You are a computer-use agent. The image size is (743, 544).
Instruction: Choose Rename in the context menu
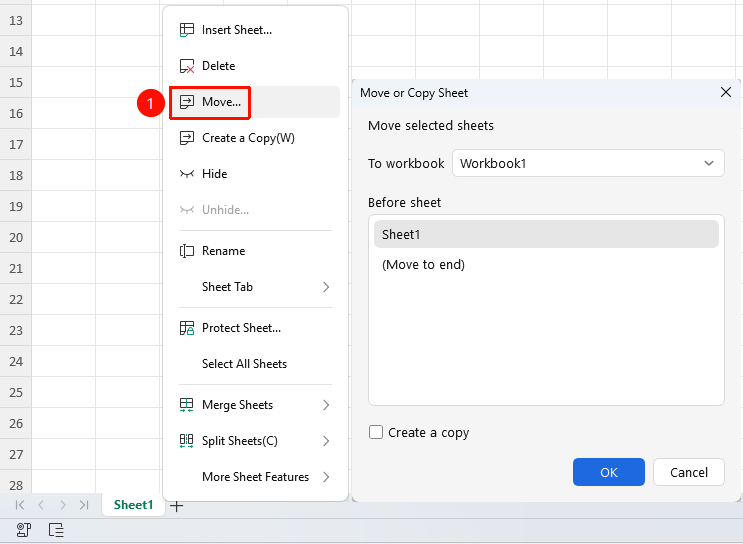coord(255,251)
